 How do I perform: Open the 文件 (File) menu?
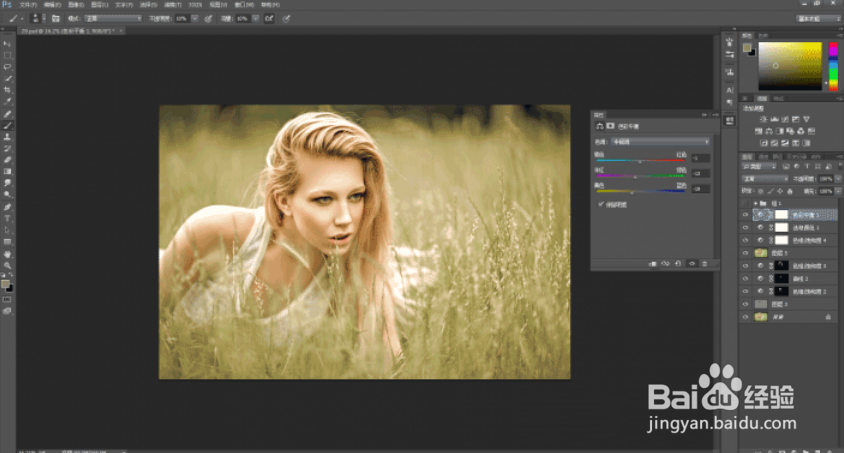click(28, 4)
